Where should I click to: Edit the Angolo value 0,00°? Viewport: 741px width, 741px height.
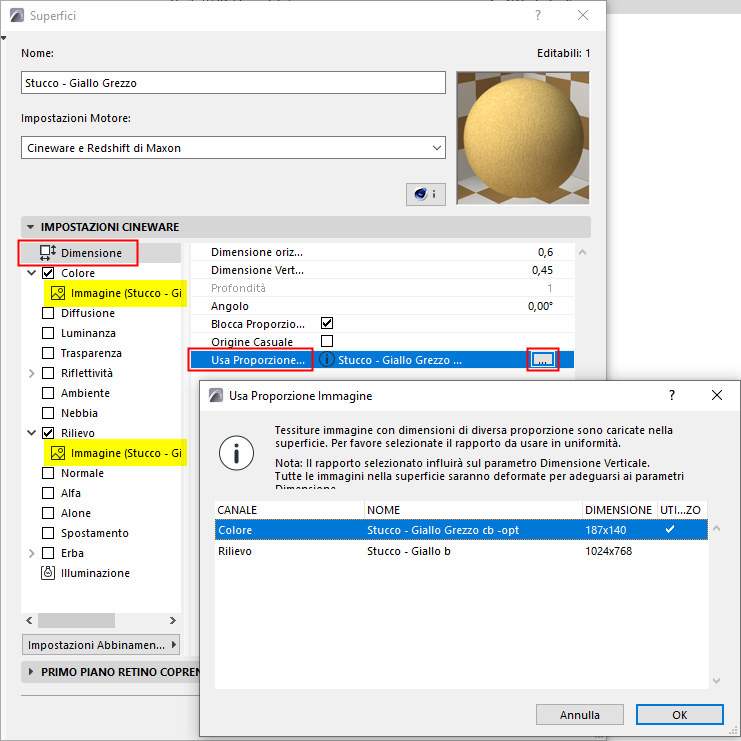pos(540,306)
